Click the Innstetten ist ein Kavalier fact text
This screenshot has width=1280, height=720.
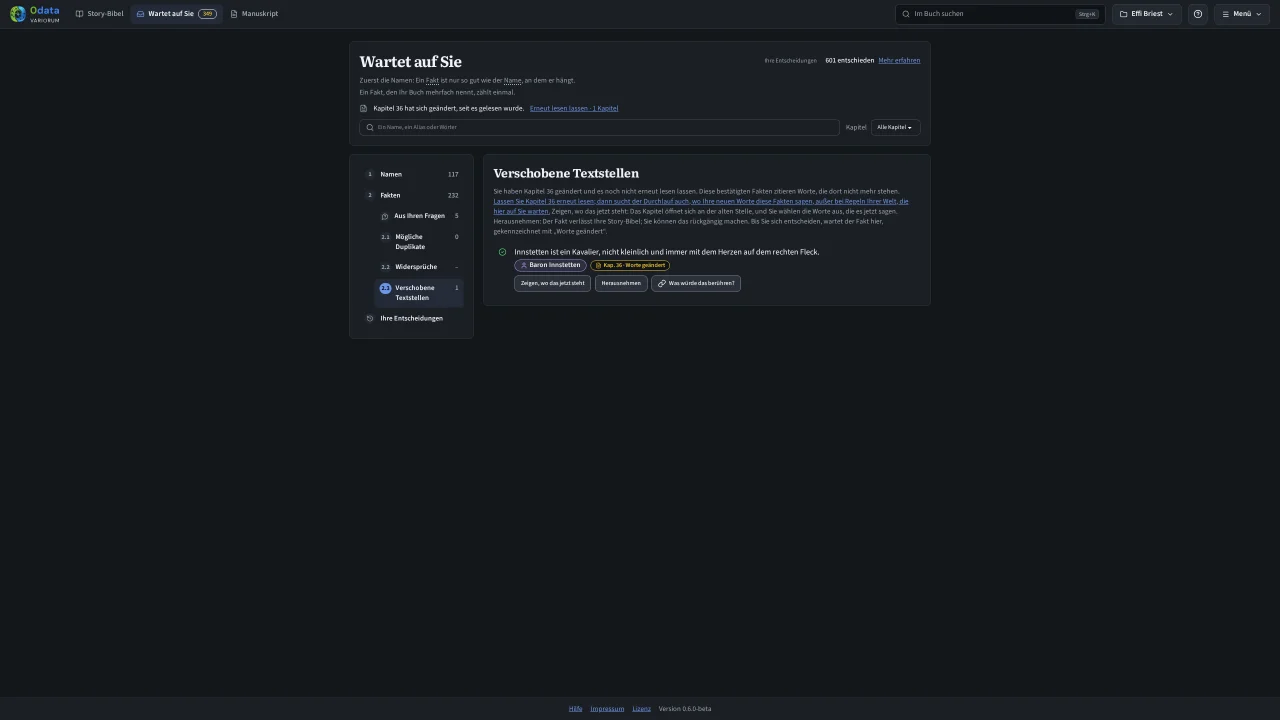[667, 252]
